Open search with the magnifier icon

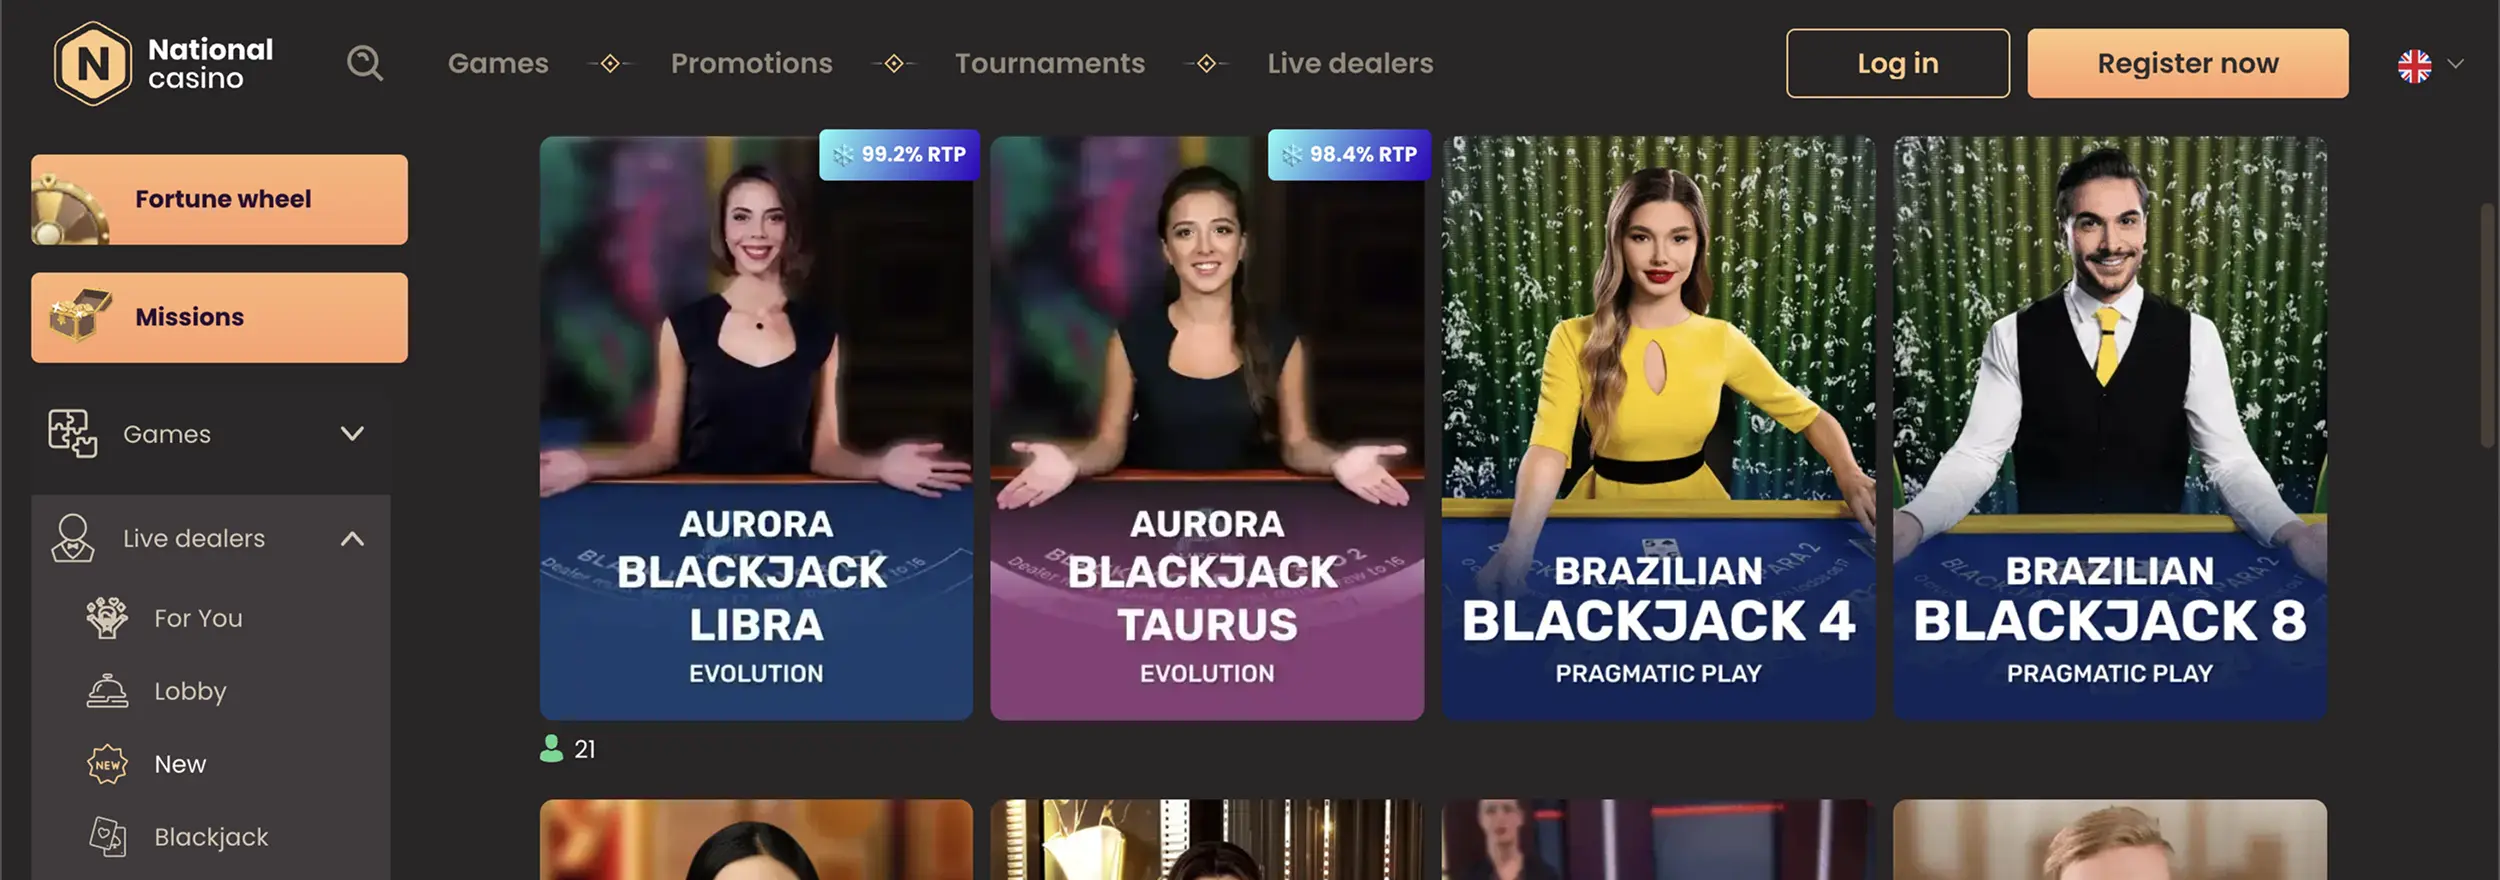(x=365, y=63)
